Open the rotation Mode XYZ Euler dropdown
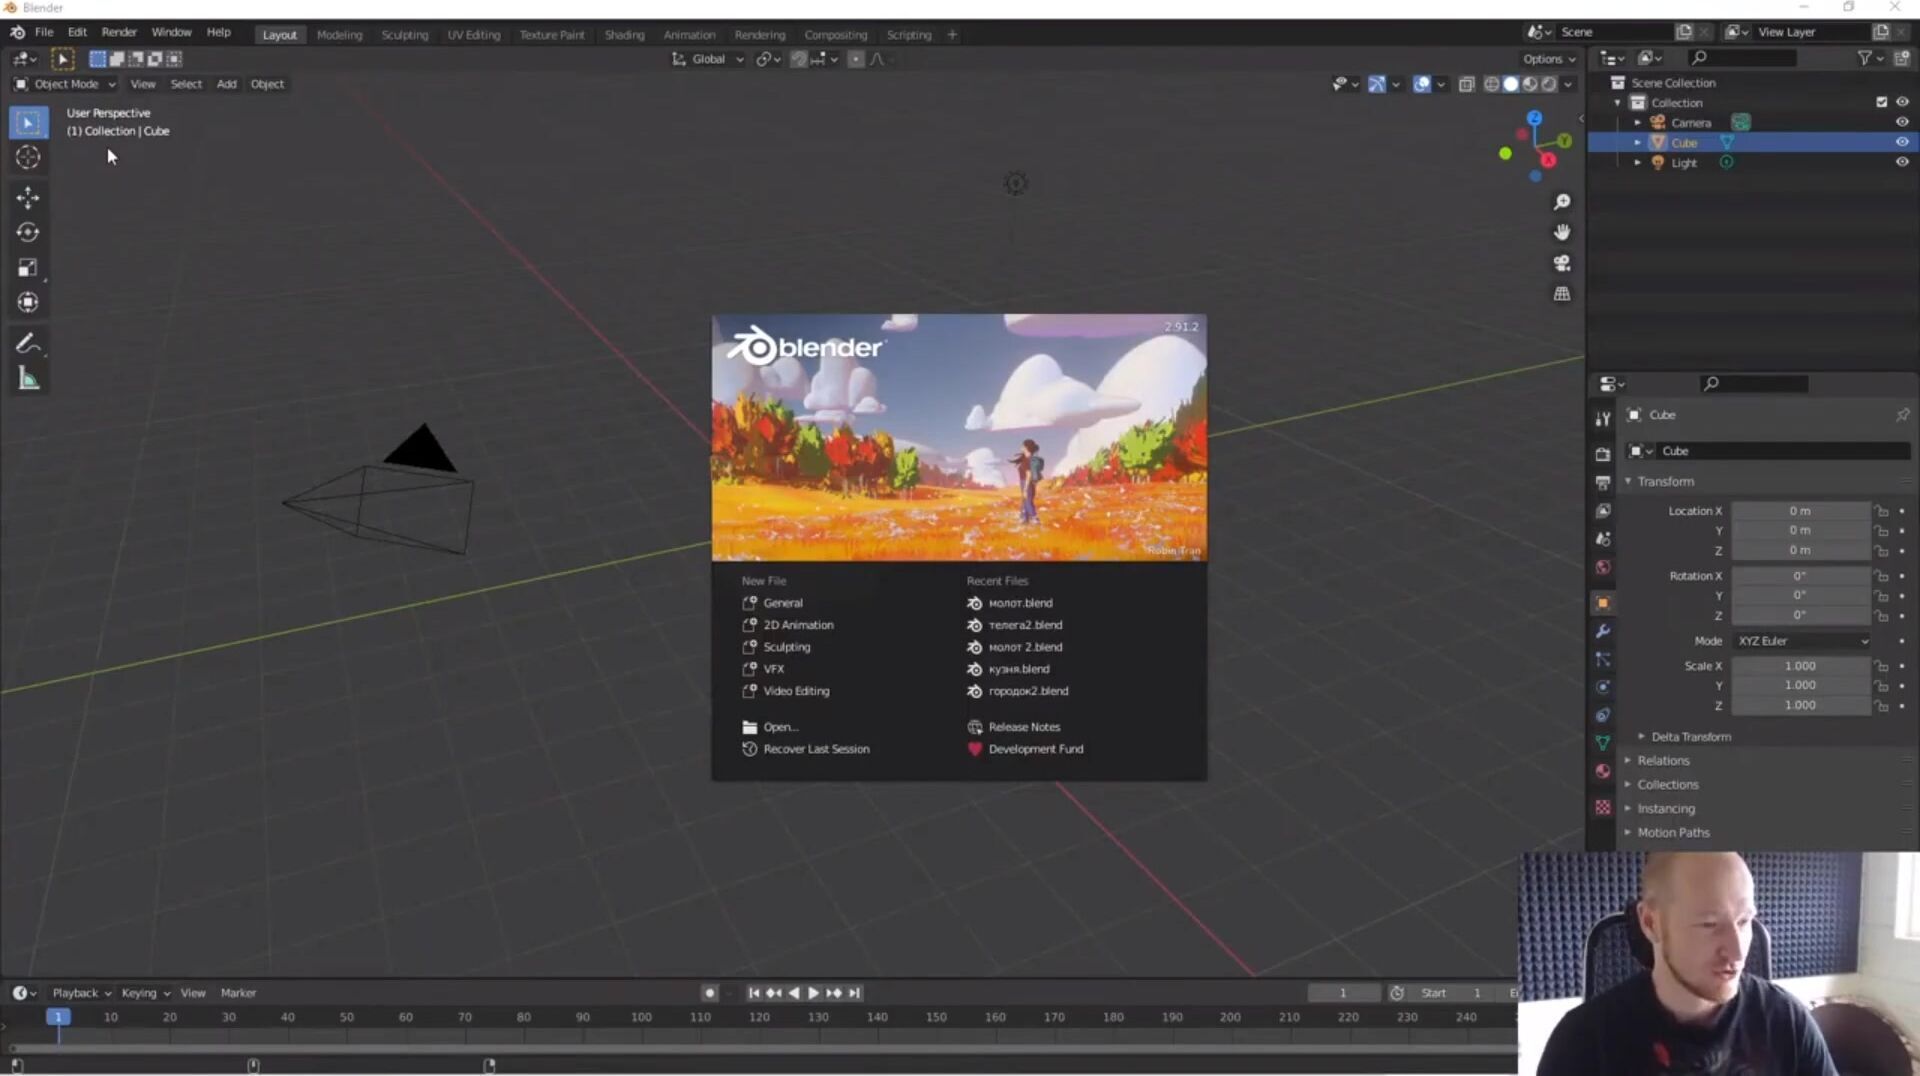Image resolution: width=1920 pixels, height=1076 pixels. point(1801,641)
